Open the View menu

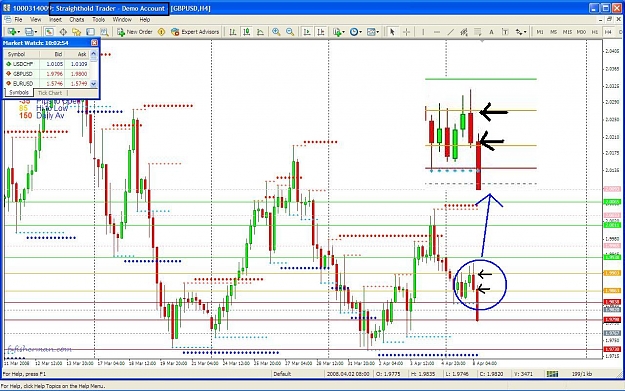pyautogui.click(x=35, y=20)
